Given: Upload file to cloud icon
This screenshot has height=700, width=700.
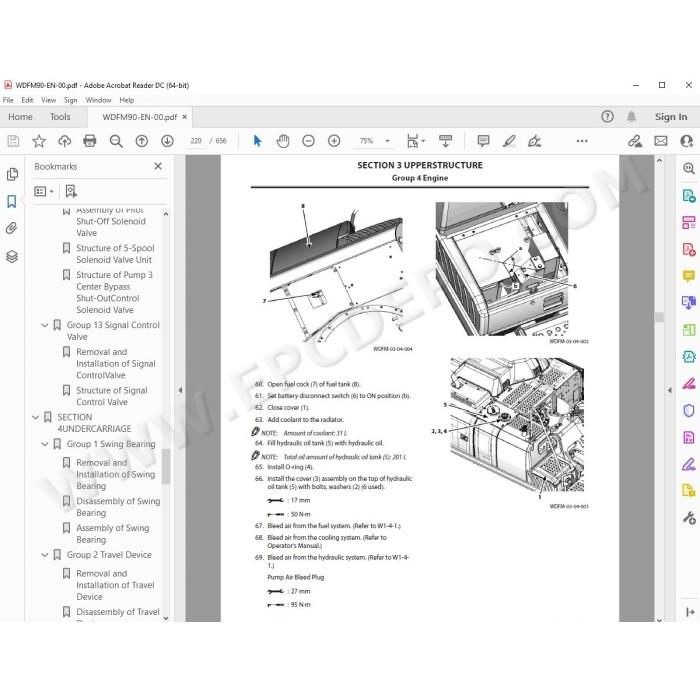Looking at the screenshot, I should tap(65, 141).
